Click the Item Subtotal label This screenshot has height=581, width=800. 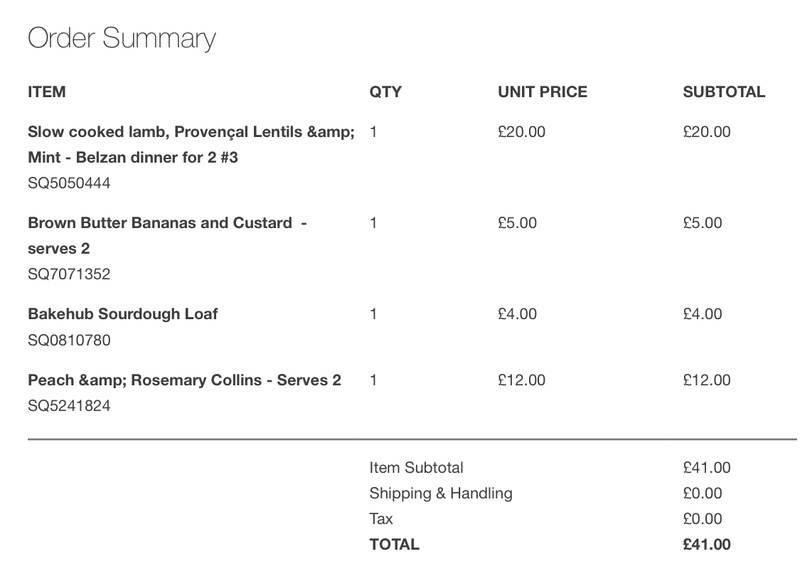pos(416,467)
